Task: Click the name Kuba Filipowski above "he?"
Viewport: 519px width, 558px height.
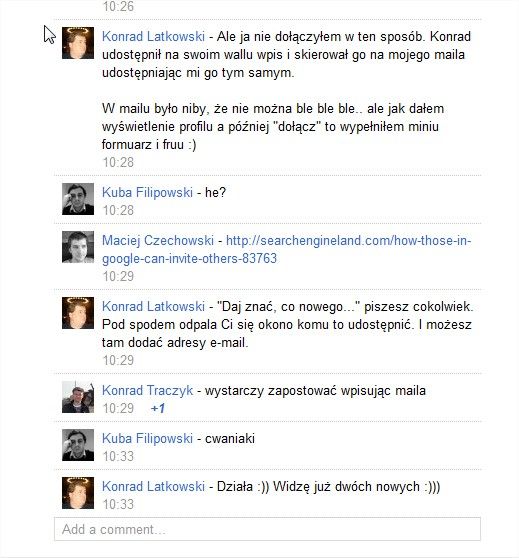Action: pos(147,192)
